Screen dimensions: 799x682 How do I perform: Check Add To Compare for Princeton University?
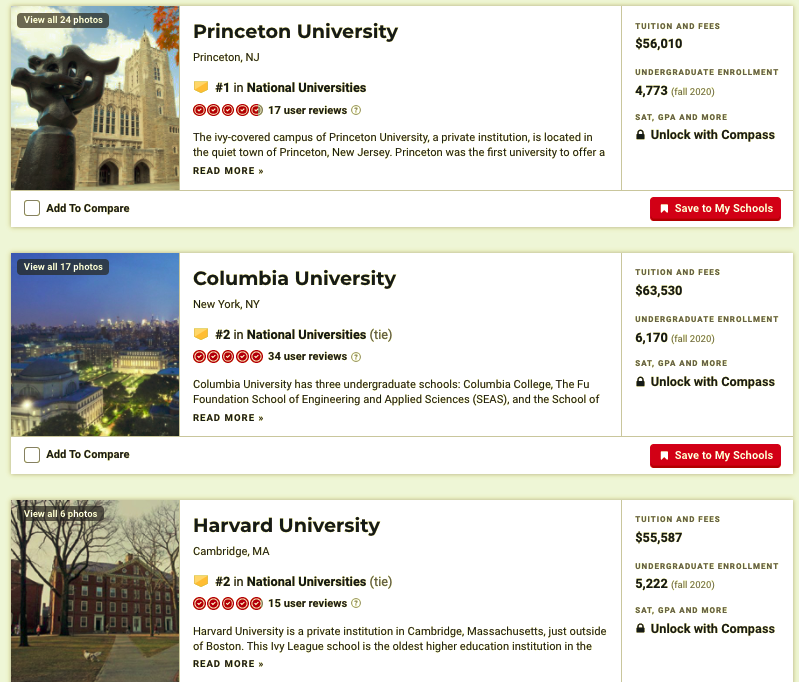click(x=32, y=208)
